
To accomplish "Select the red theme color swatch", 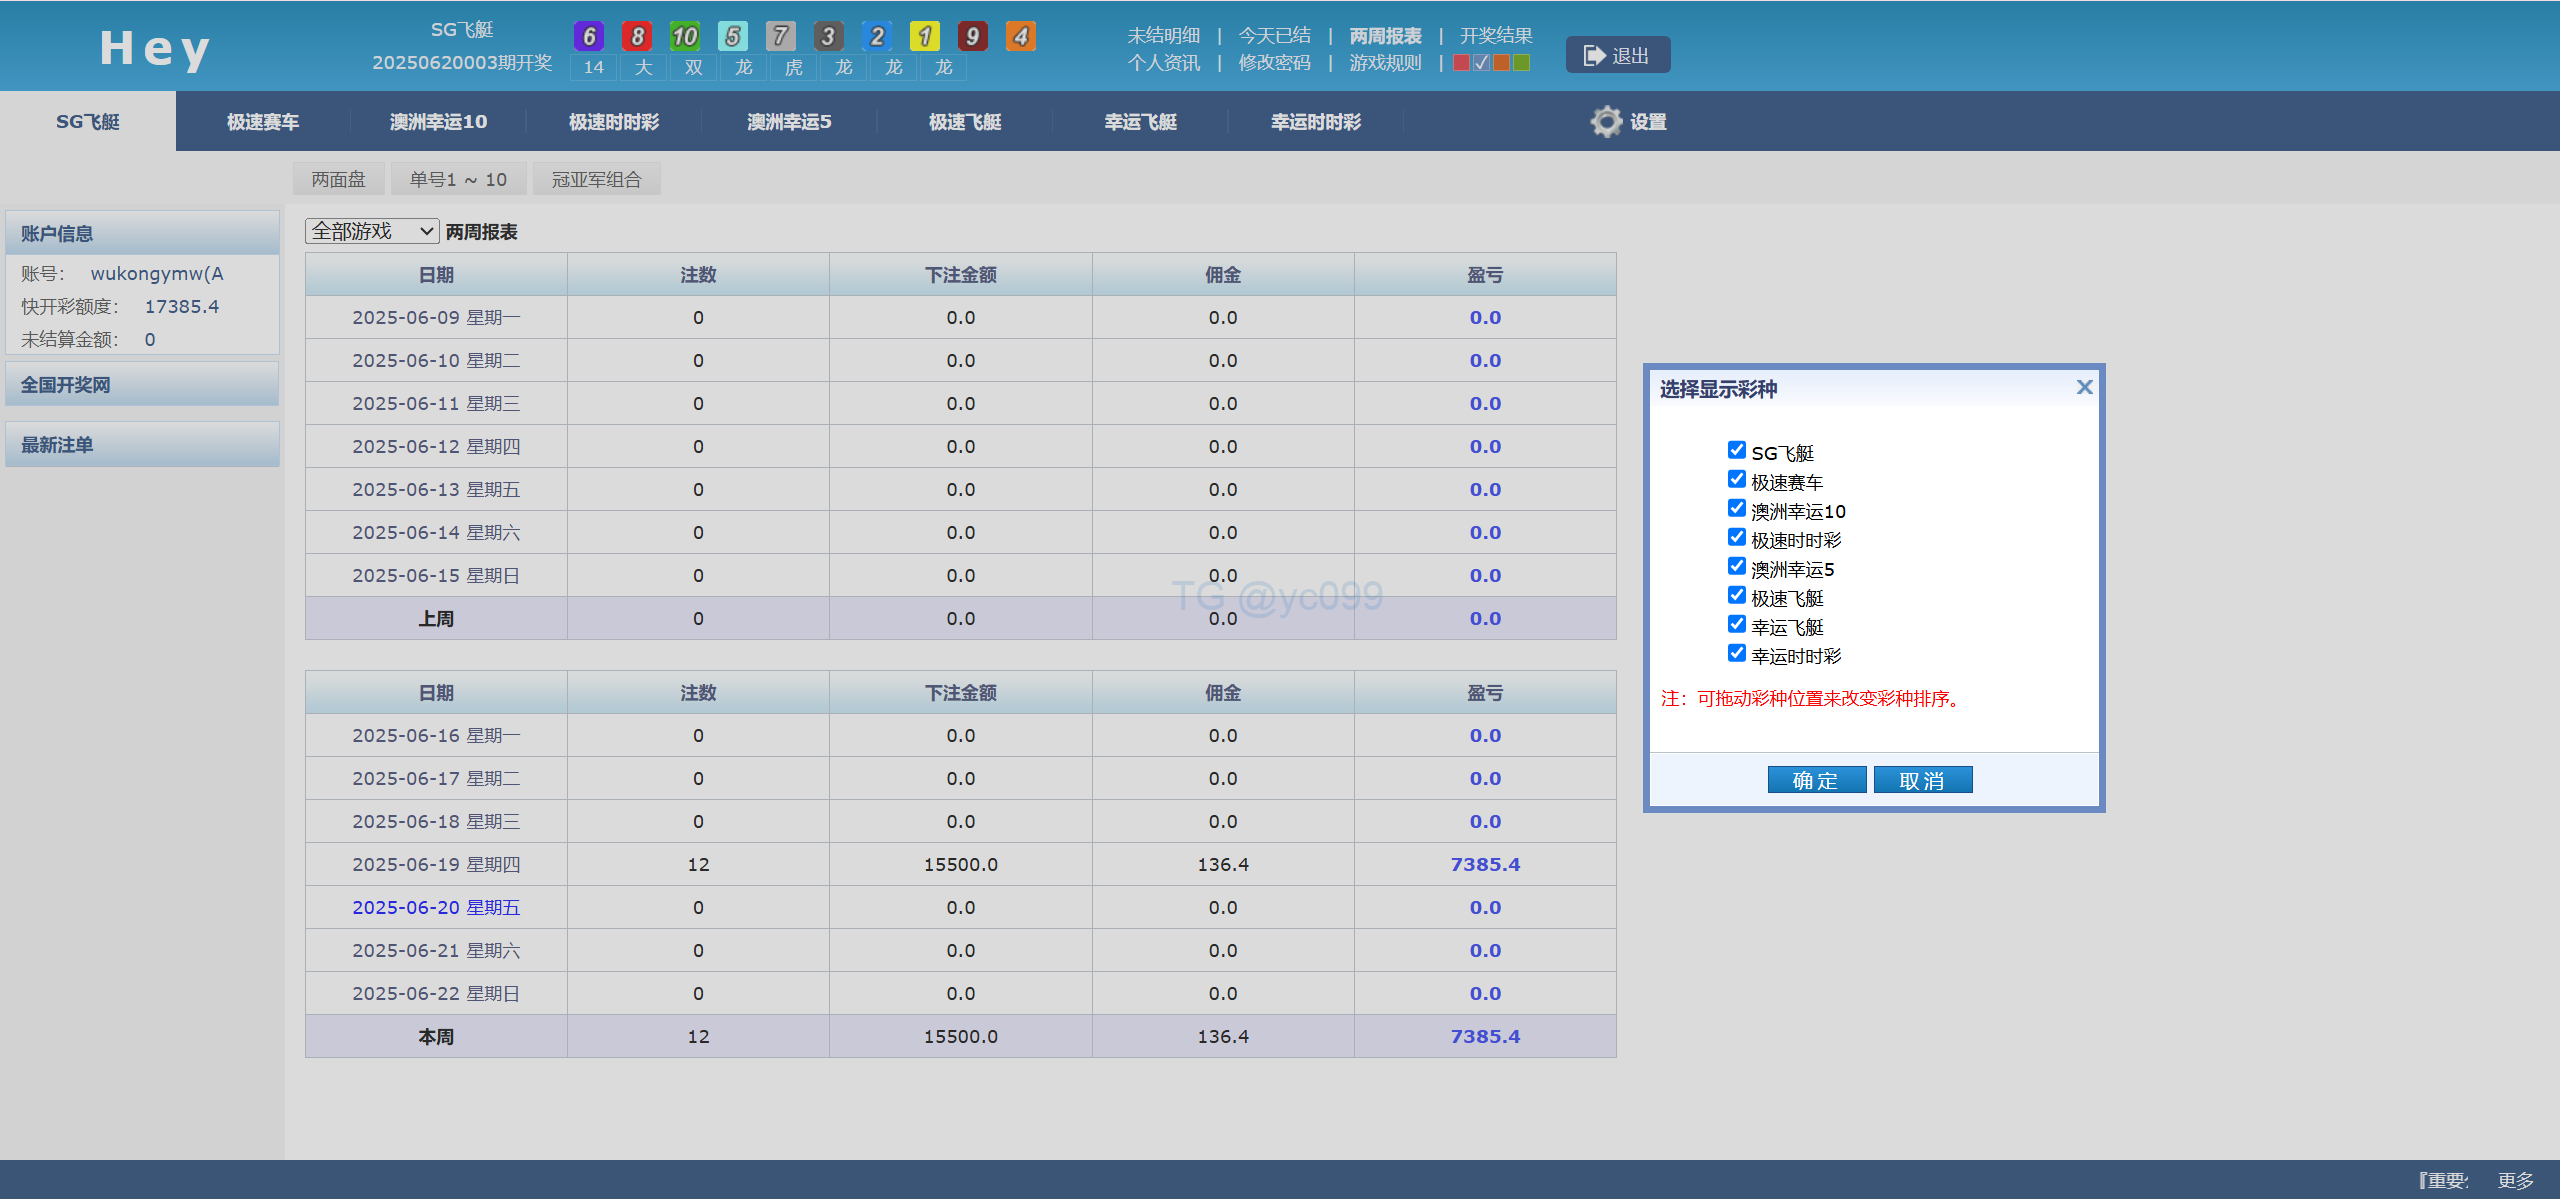I will pos(1461,62).
